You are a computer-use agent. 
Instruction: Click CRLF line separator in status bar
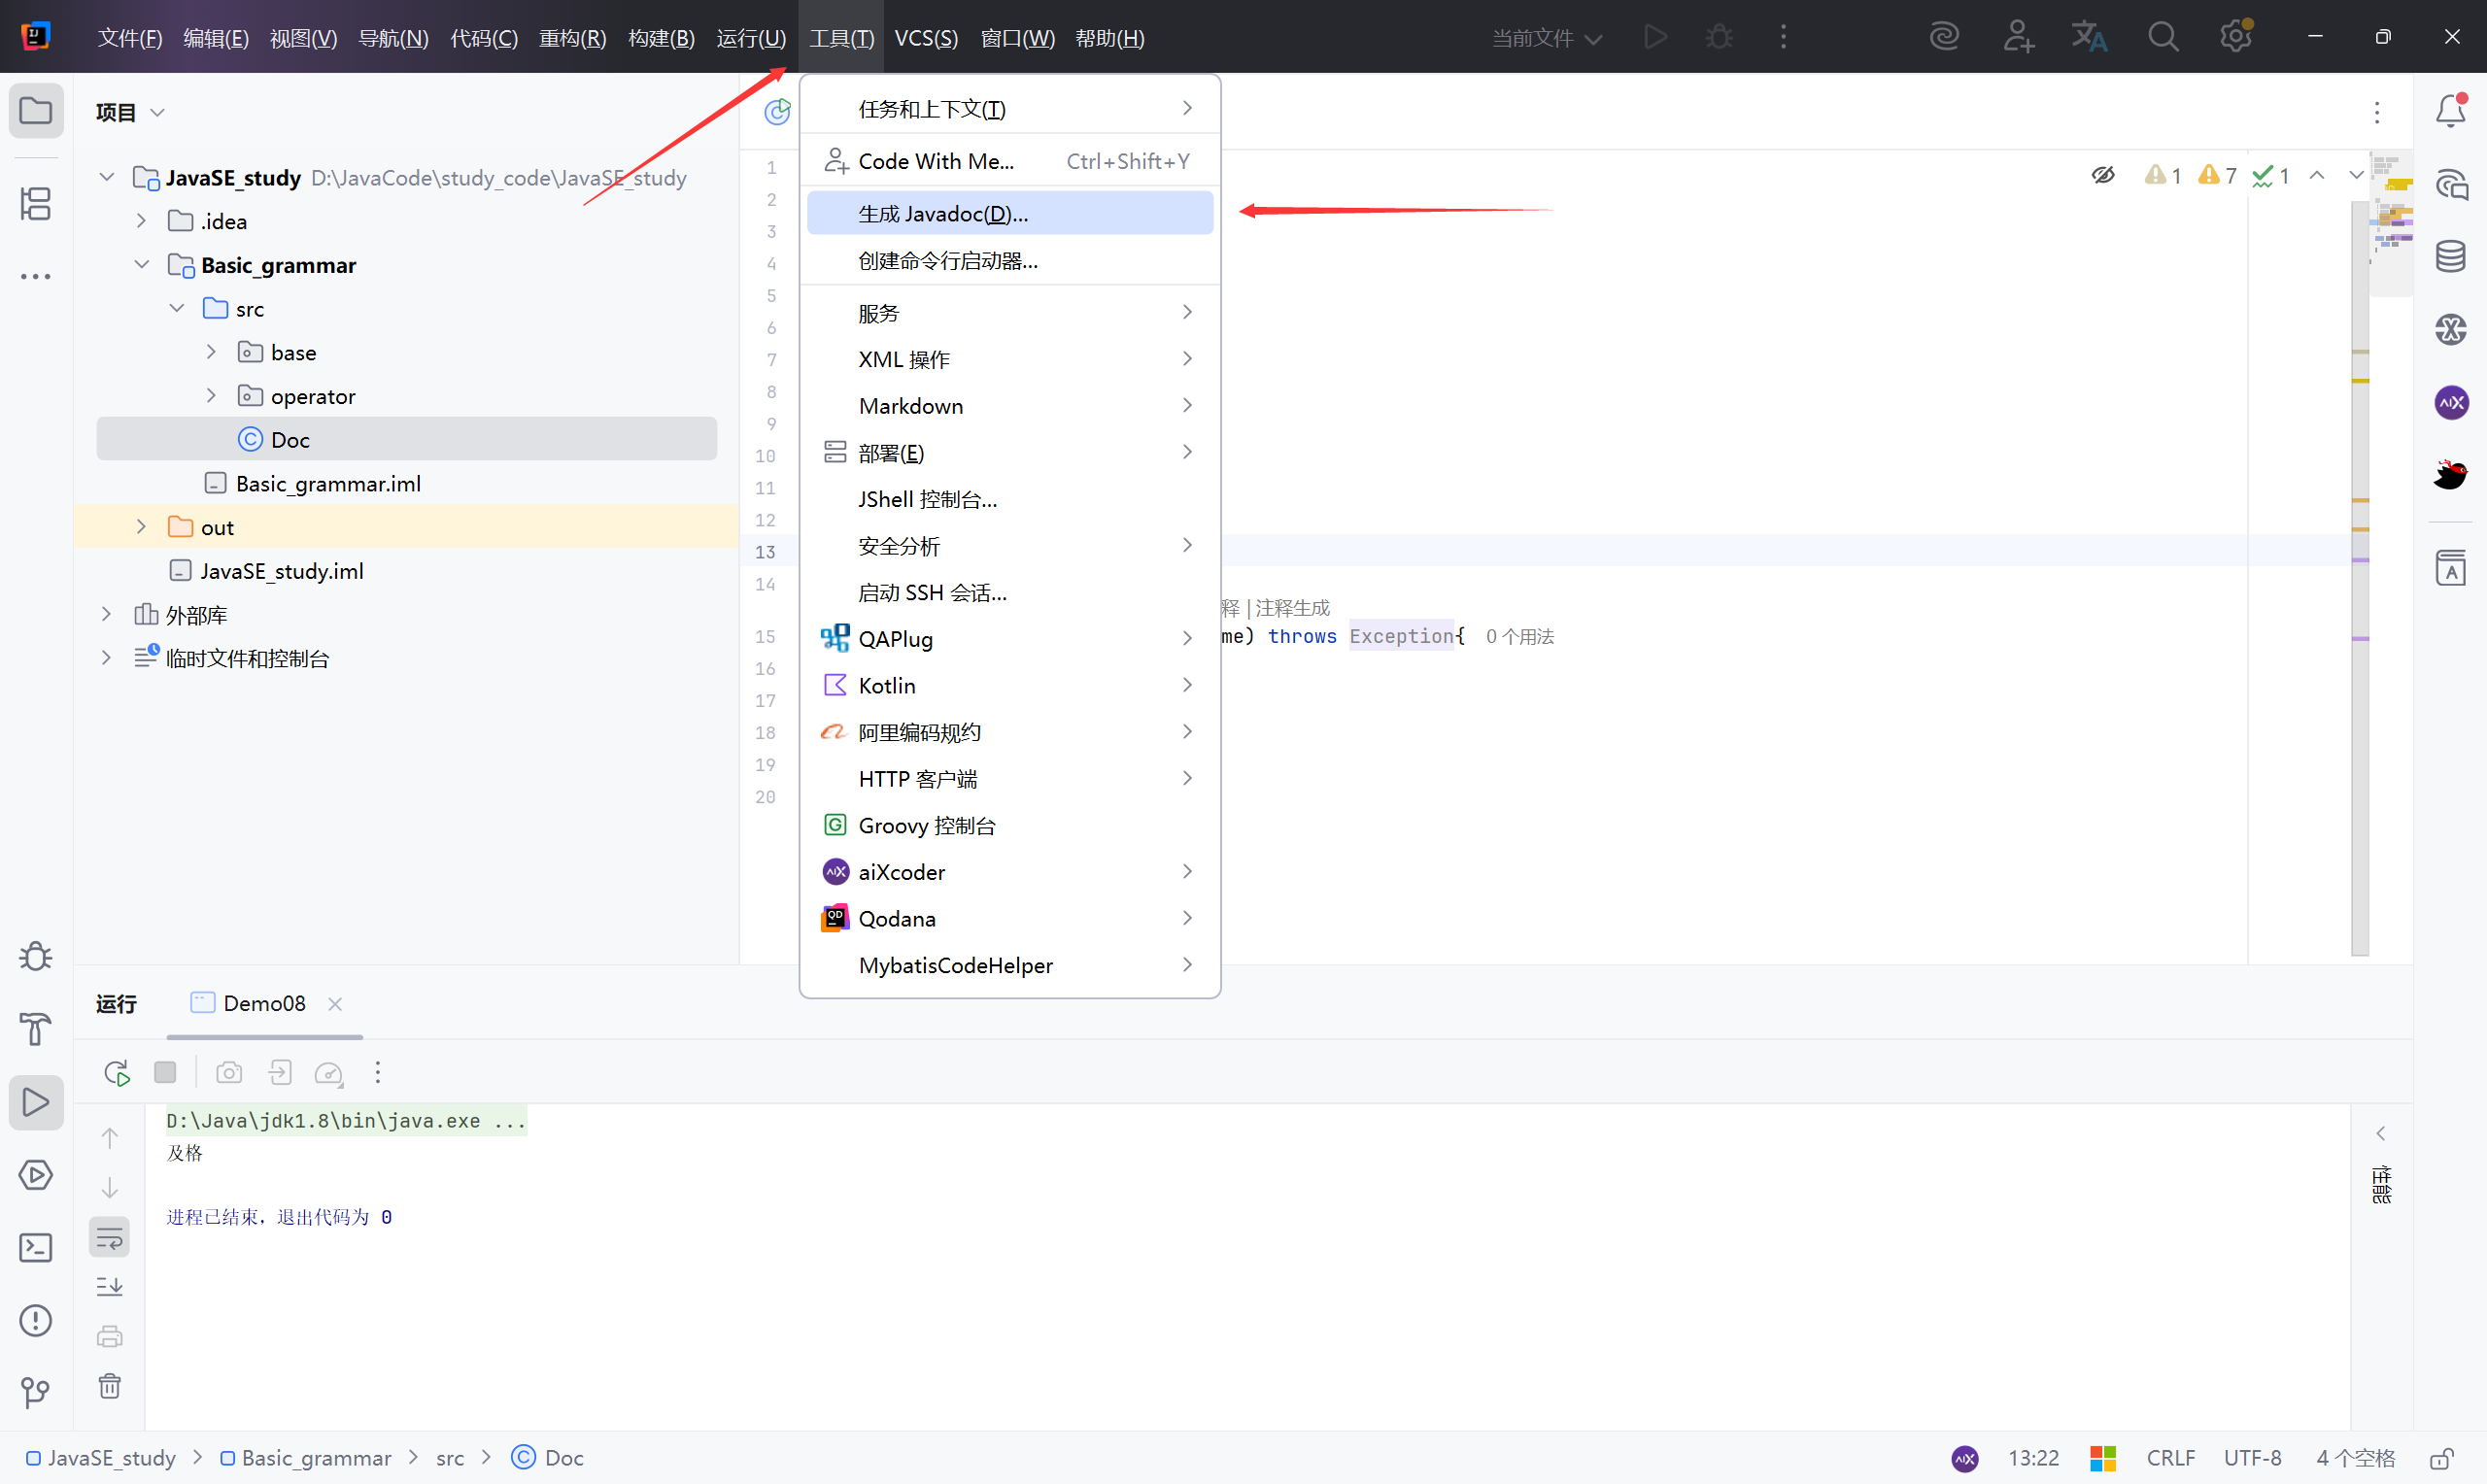[2170, 1458]
